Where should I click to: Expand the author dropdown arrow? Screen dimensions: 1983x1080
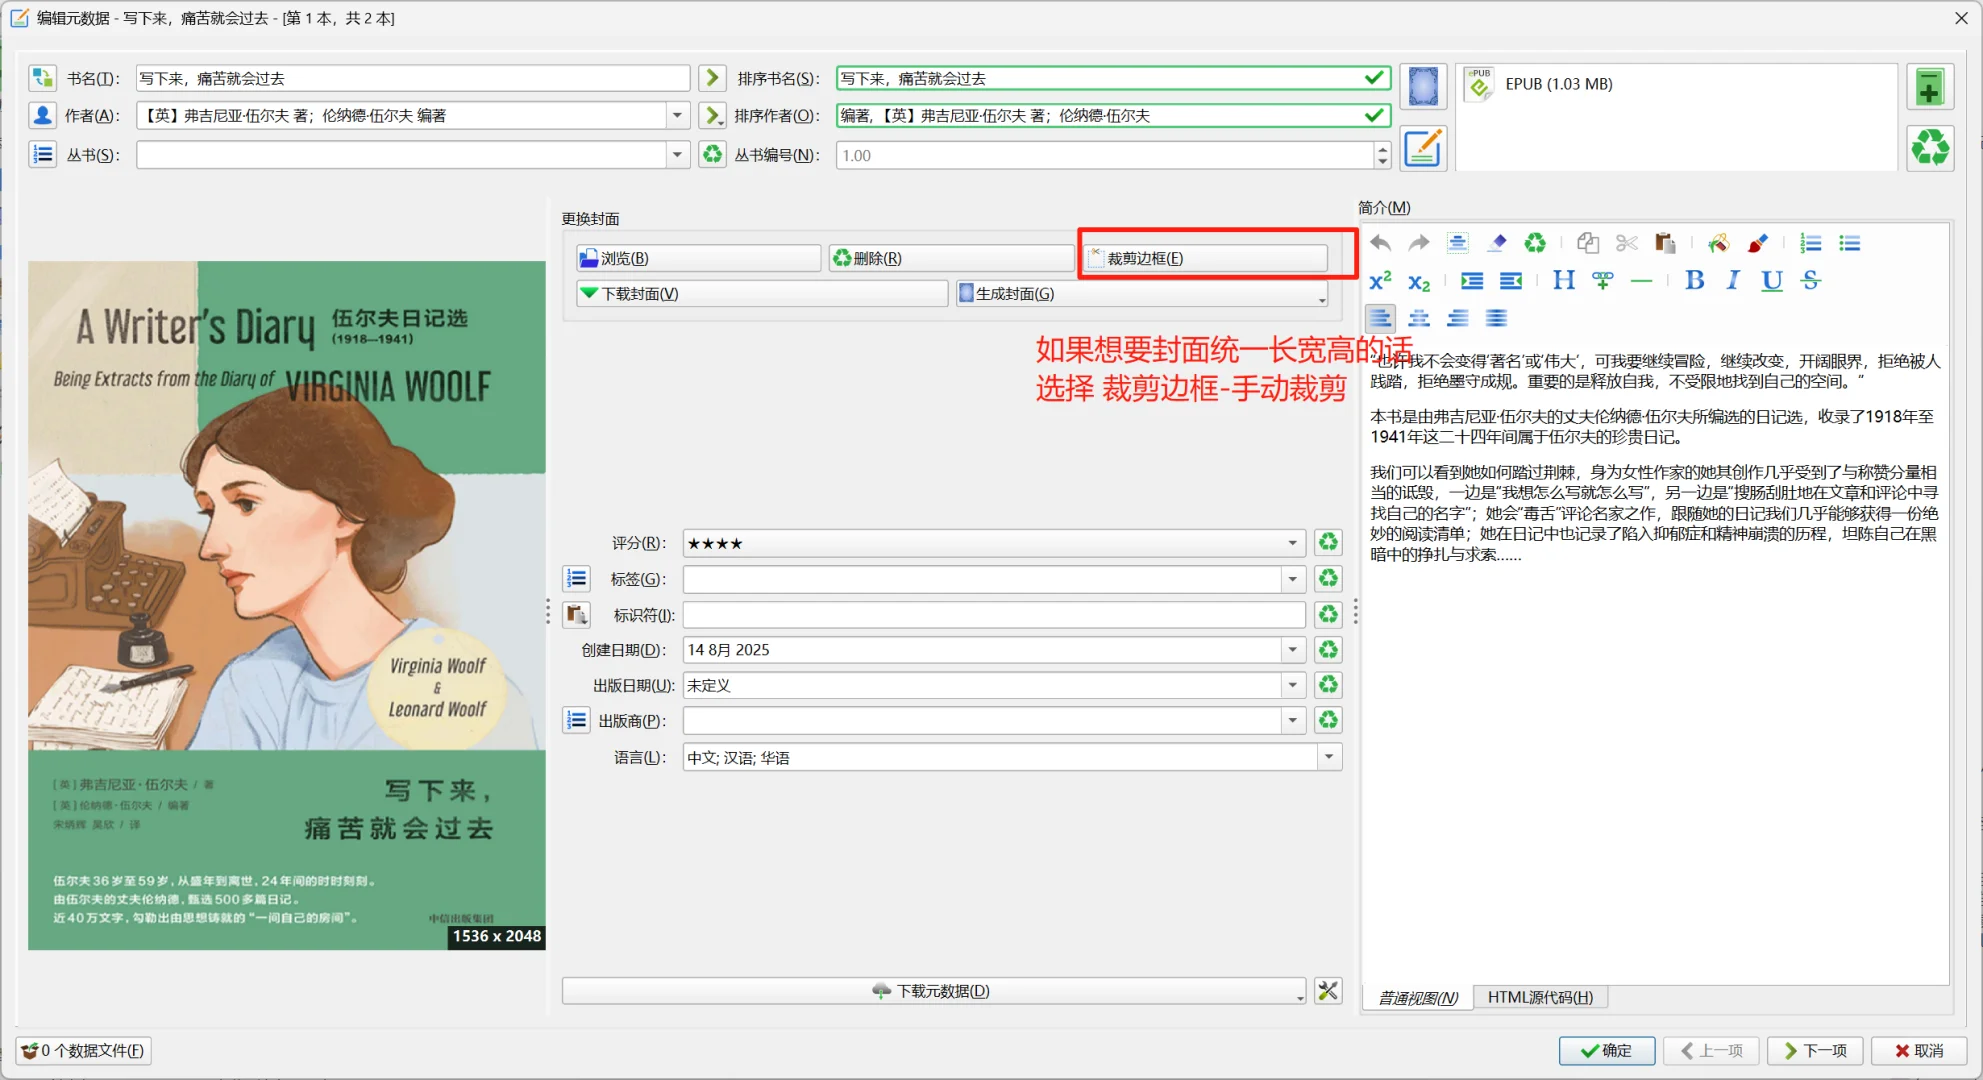click(677, 116)
